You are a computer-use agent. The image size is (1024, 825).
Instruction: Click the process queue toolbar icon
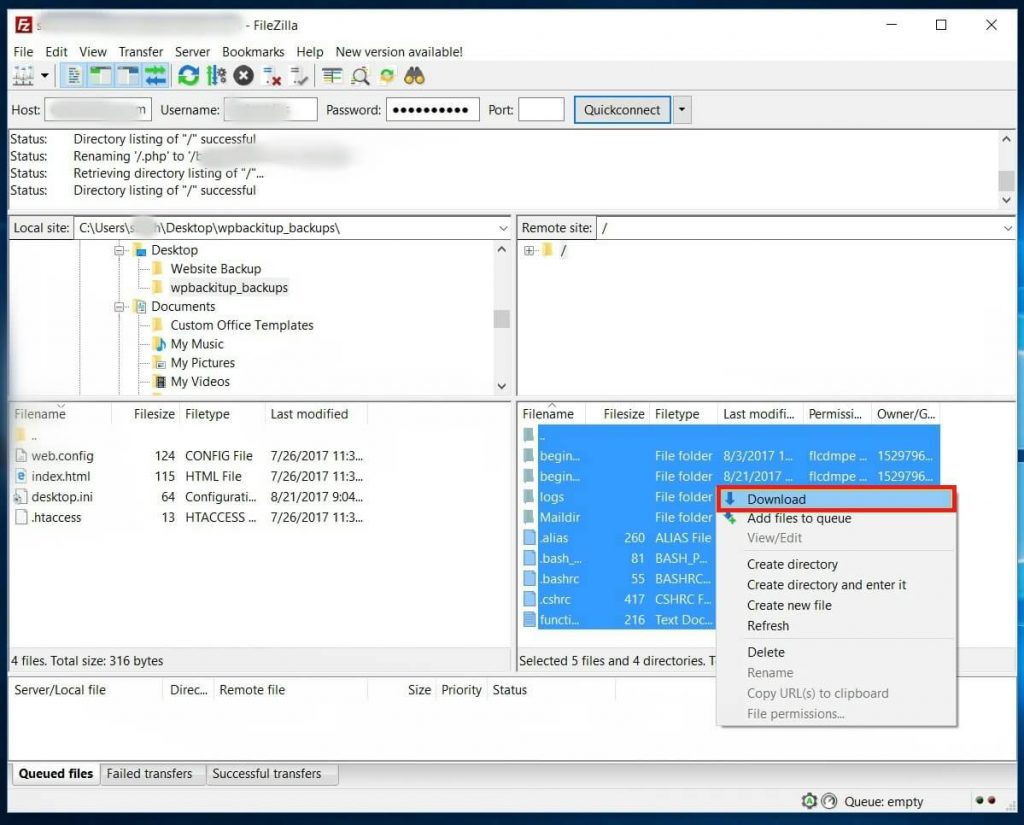point(216,76)
